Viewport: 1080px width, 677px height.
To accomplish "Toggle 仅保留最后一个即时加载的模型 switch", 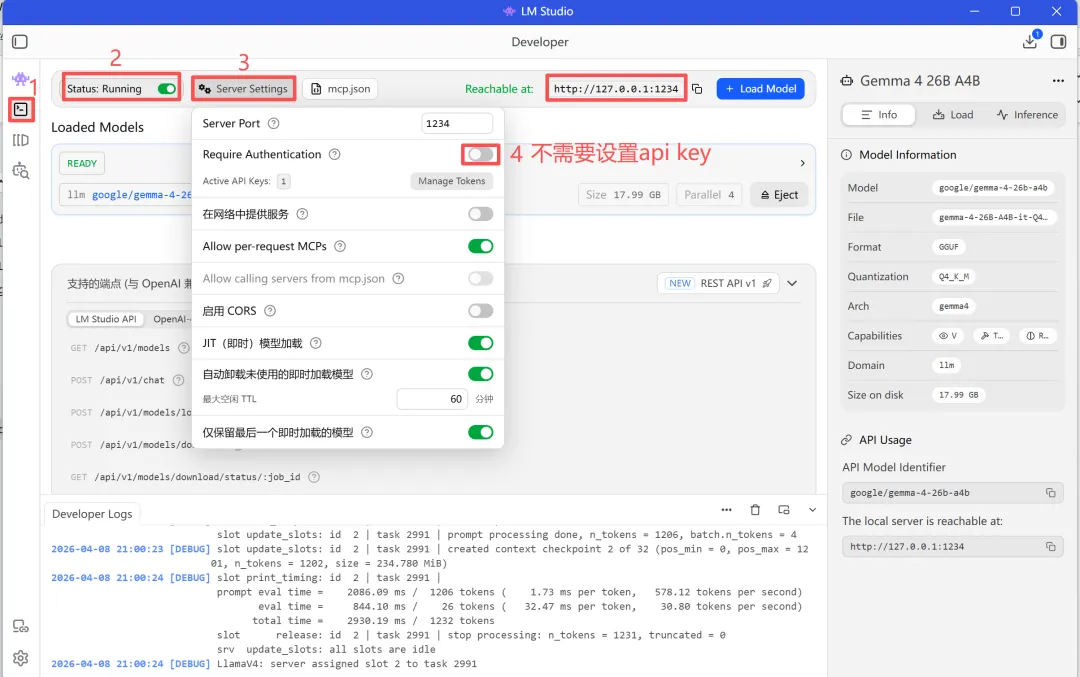I will tap(480, 433).
